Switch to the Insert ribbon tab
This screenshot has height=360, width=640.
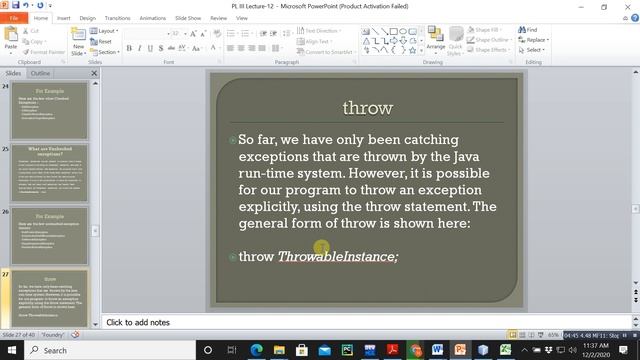point(63,18)
